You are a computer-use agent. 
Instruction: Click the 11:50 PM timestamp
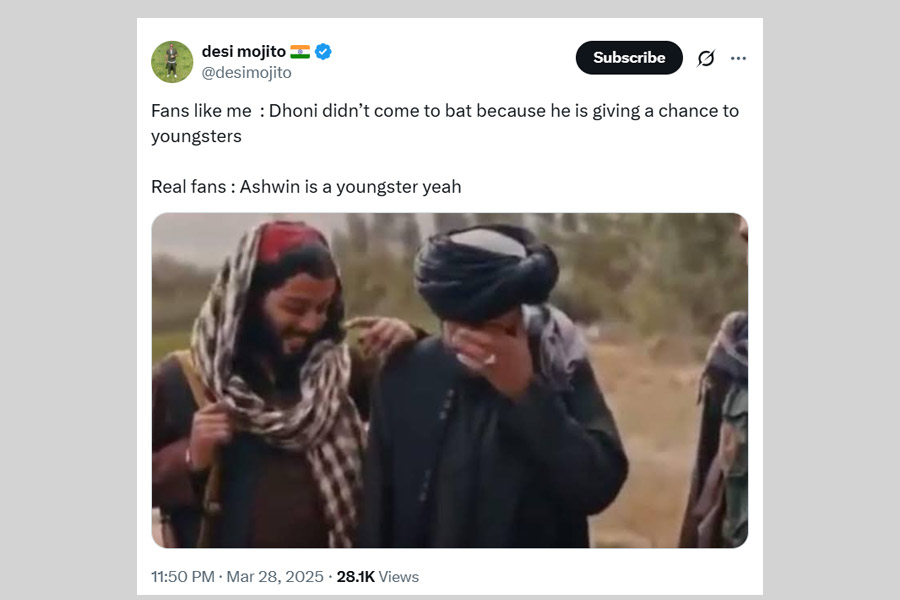(x=182, y=577)
